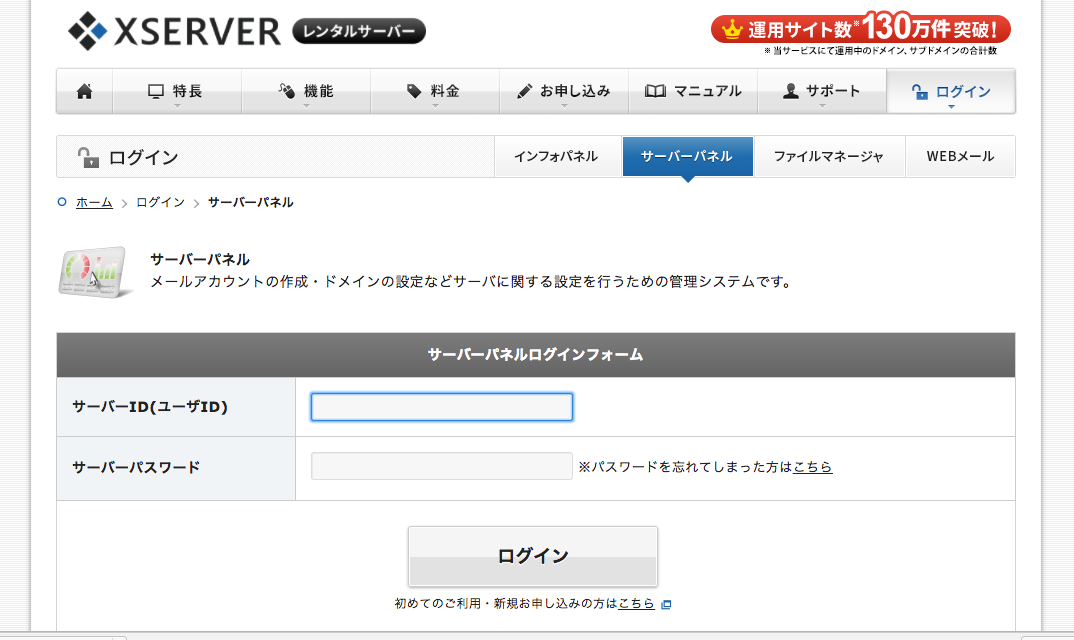Click the person icon beside サポート
1074x640 pixels.
pos(791,91)
